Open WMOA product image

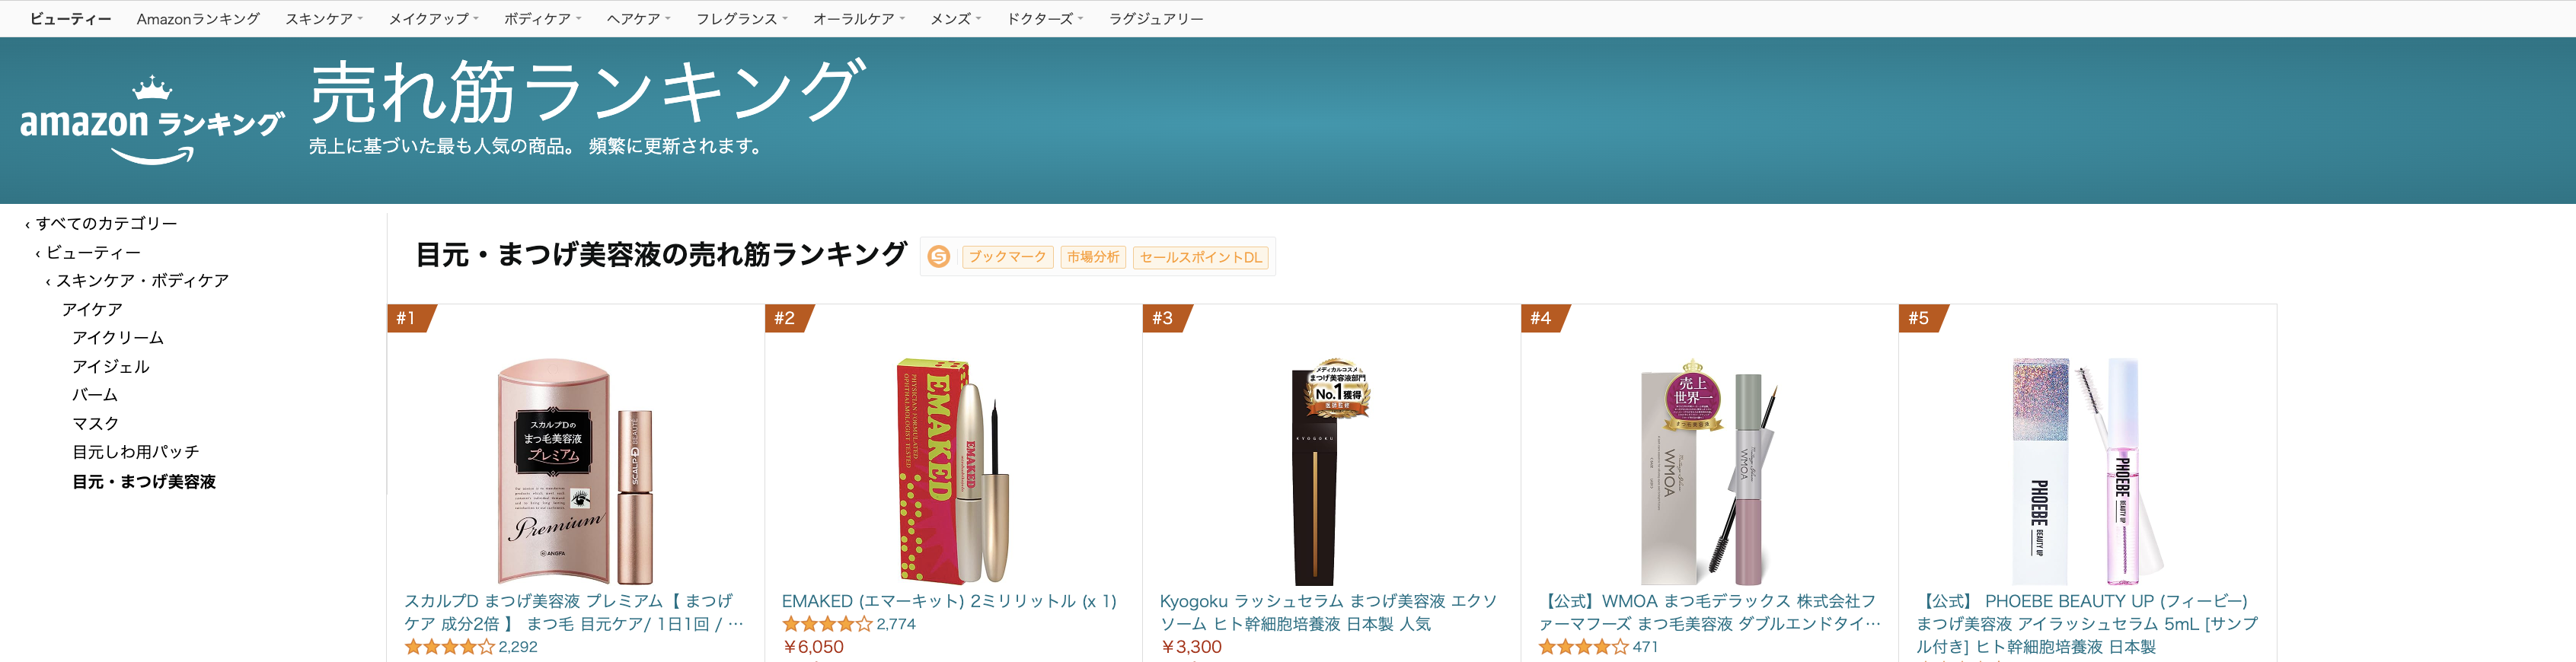pos(1710,471)
